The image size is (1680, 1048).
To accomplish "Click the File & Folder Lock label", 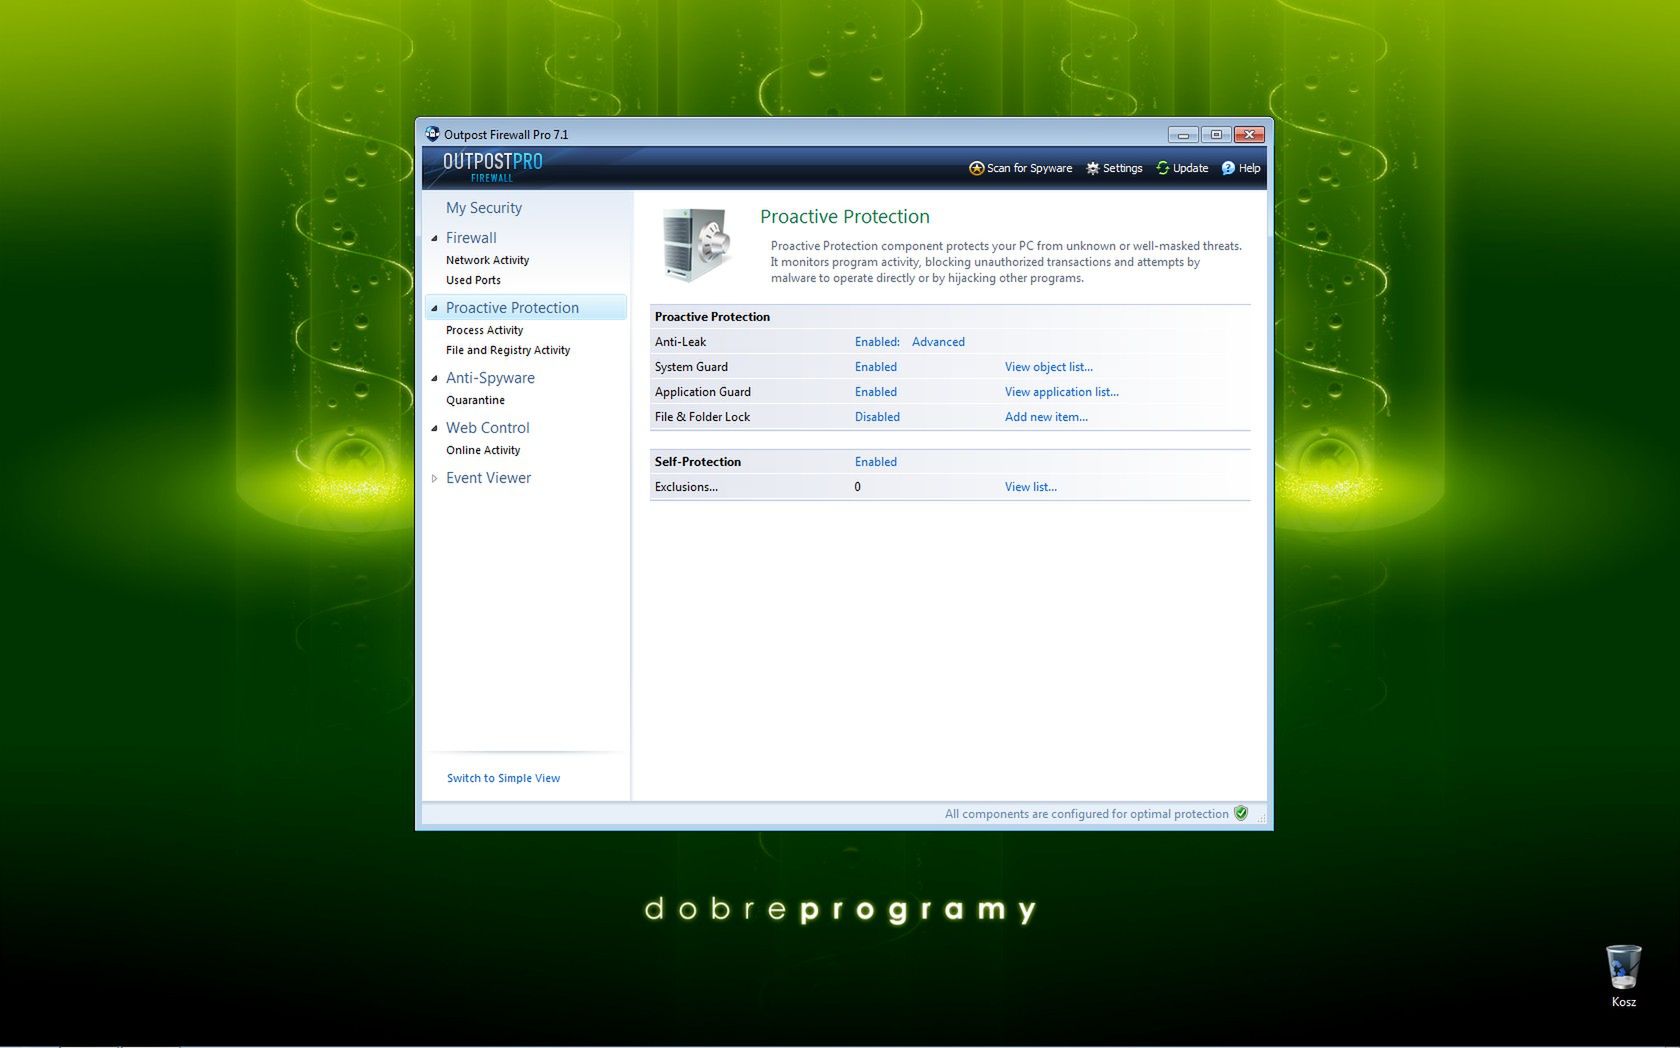I will tap(702, 417).
